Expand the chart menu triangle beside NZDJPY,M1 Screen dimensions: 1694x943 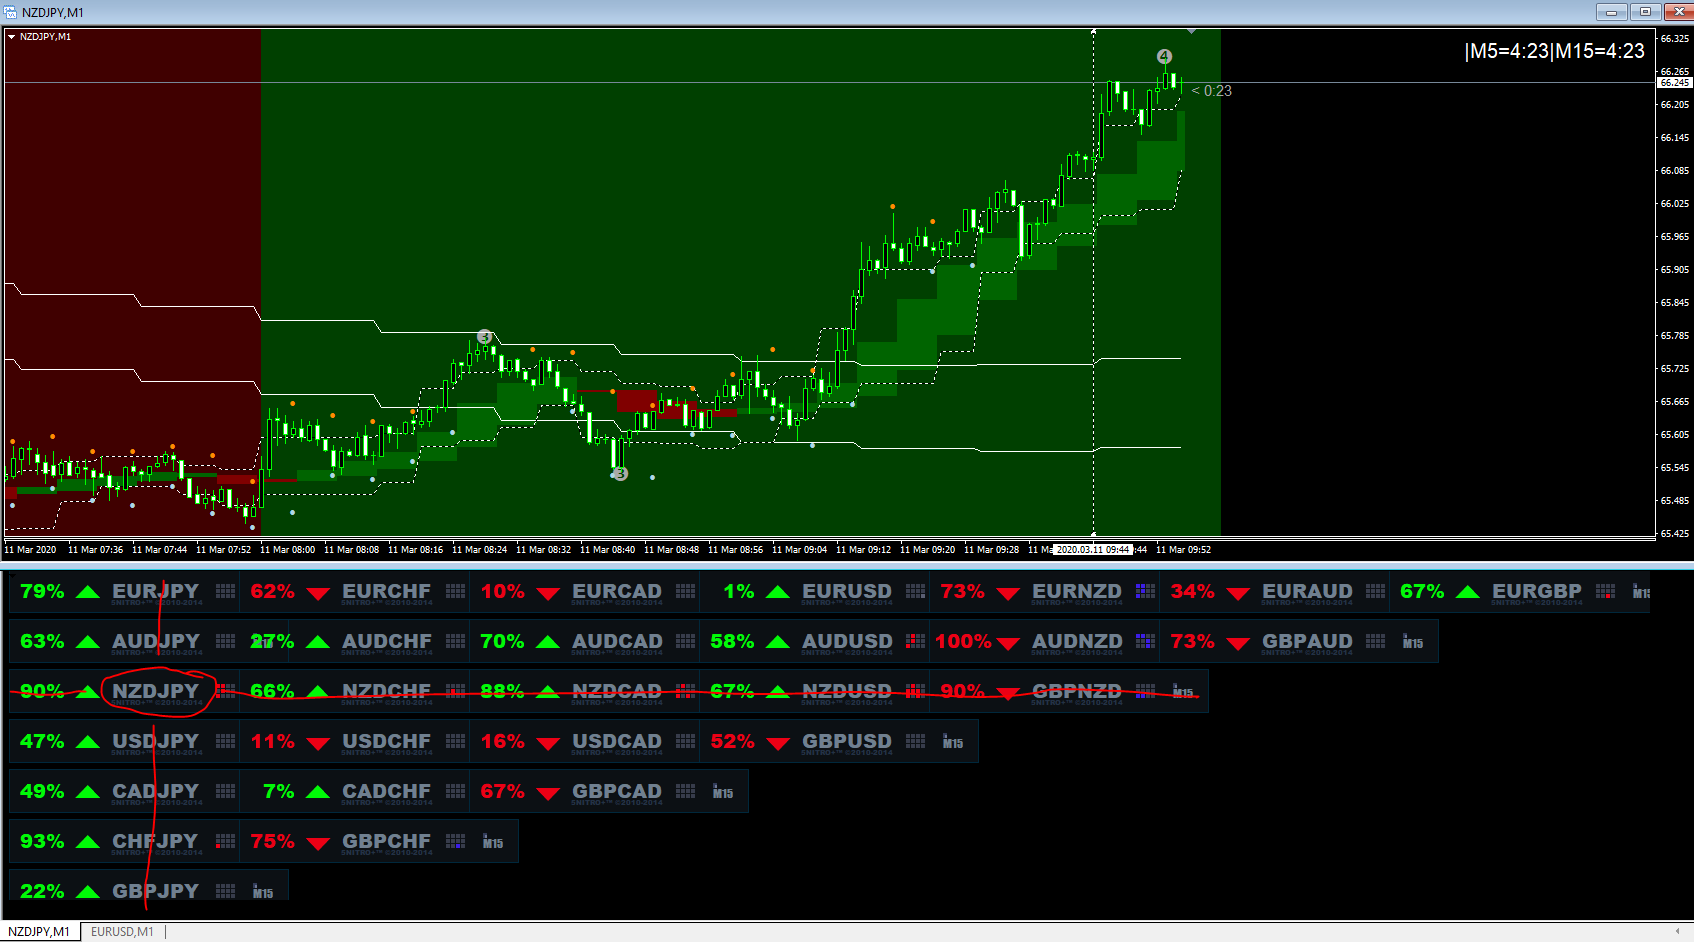click(12, 37)
